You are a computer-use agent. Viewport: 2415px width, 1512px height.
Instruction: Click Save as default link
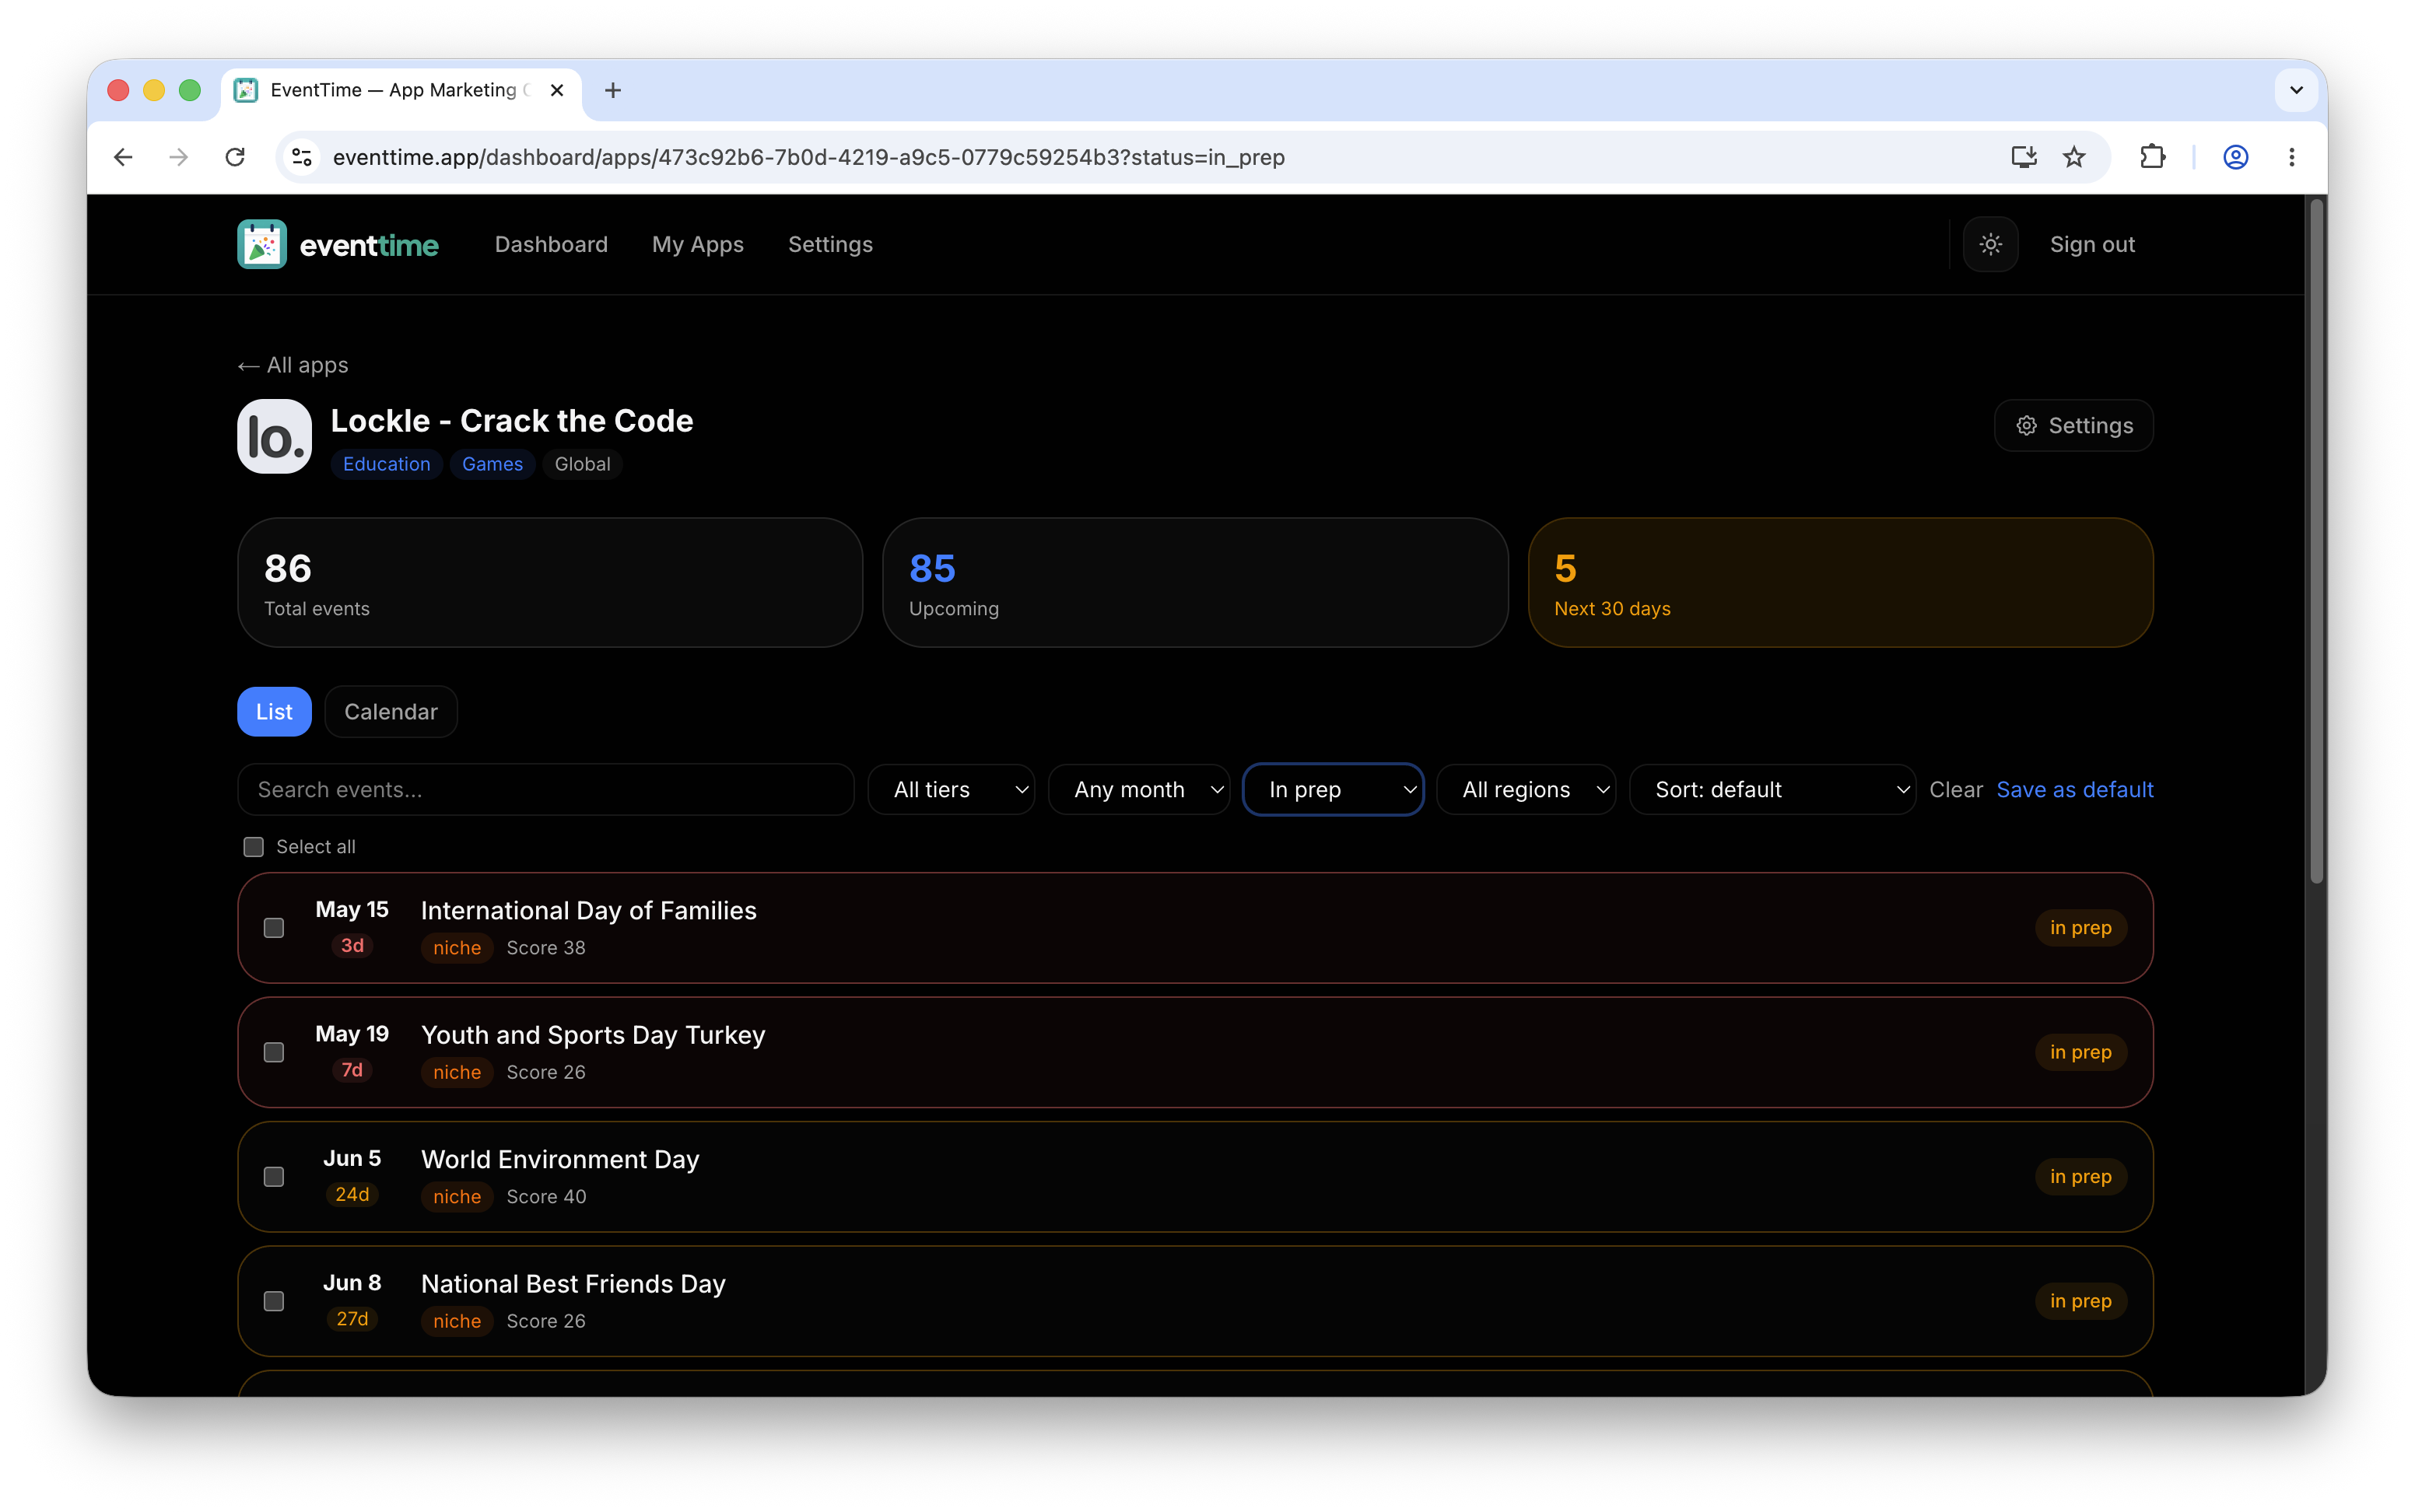coord(2074,790)
